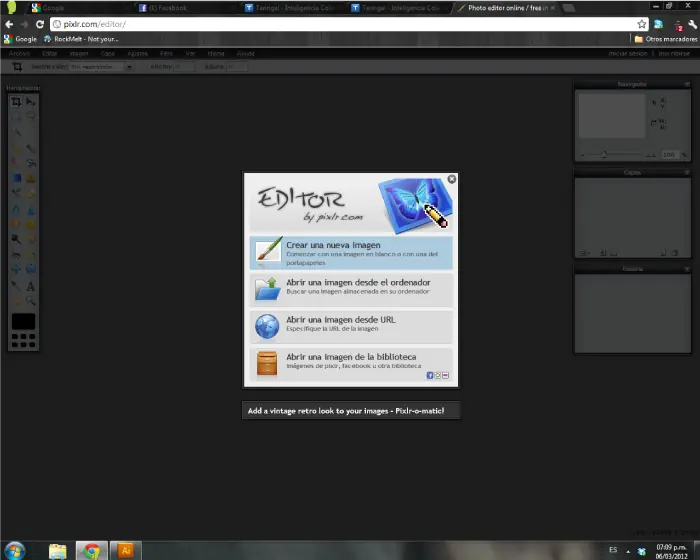Choose Crear una nueva imagen
This screenshot has width=700, height=560.
(351, 253)
